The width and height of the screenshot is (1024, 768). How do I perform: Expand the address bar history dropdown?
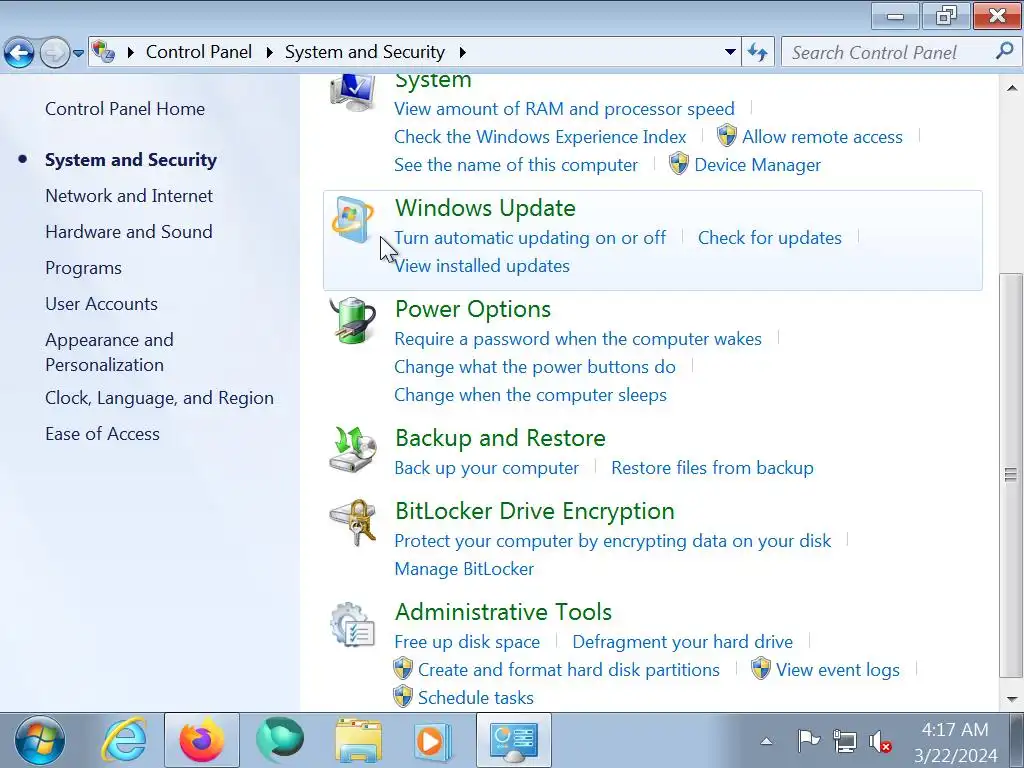(730, 52)
